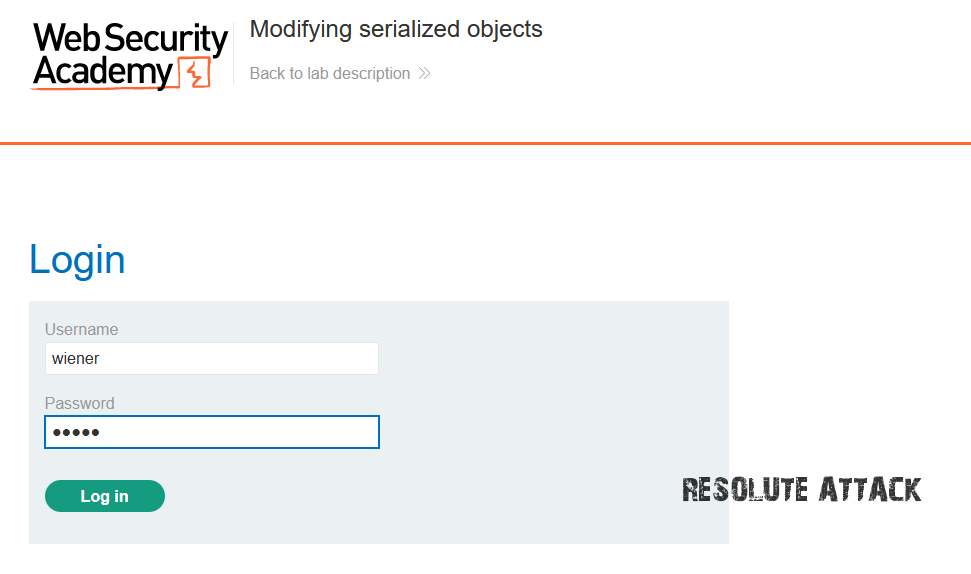Screen dimensions: 971x574
Task: Open the Back to lab description link
Action: point(329,73)
